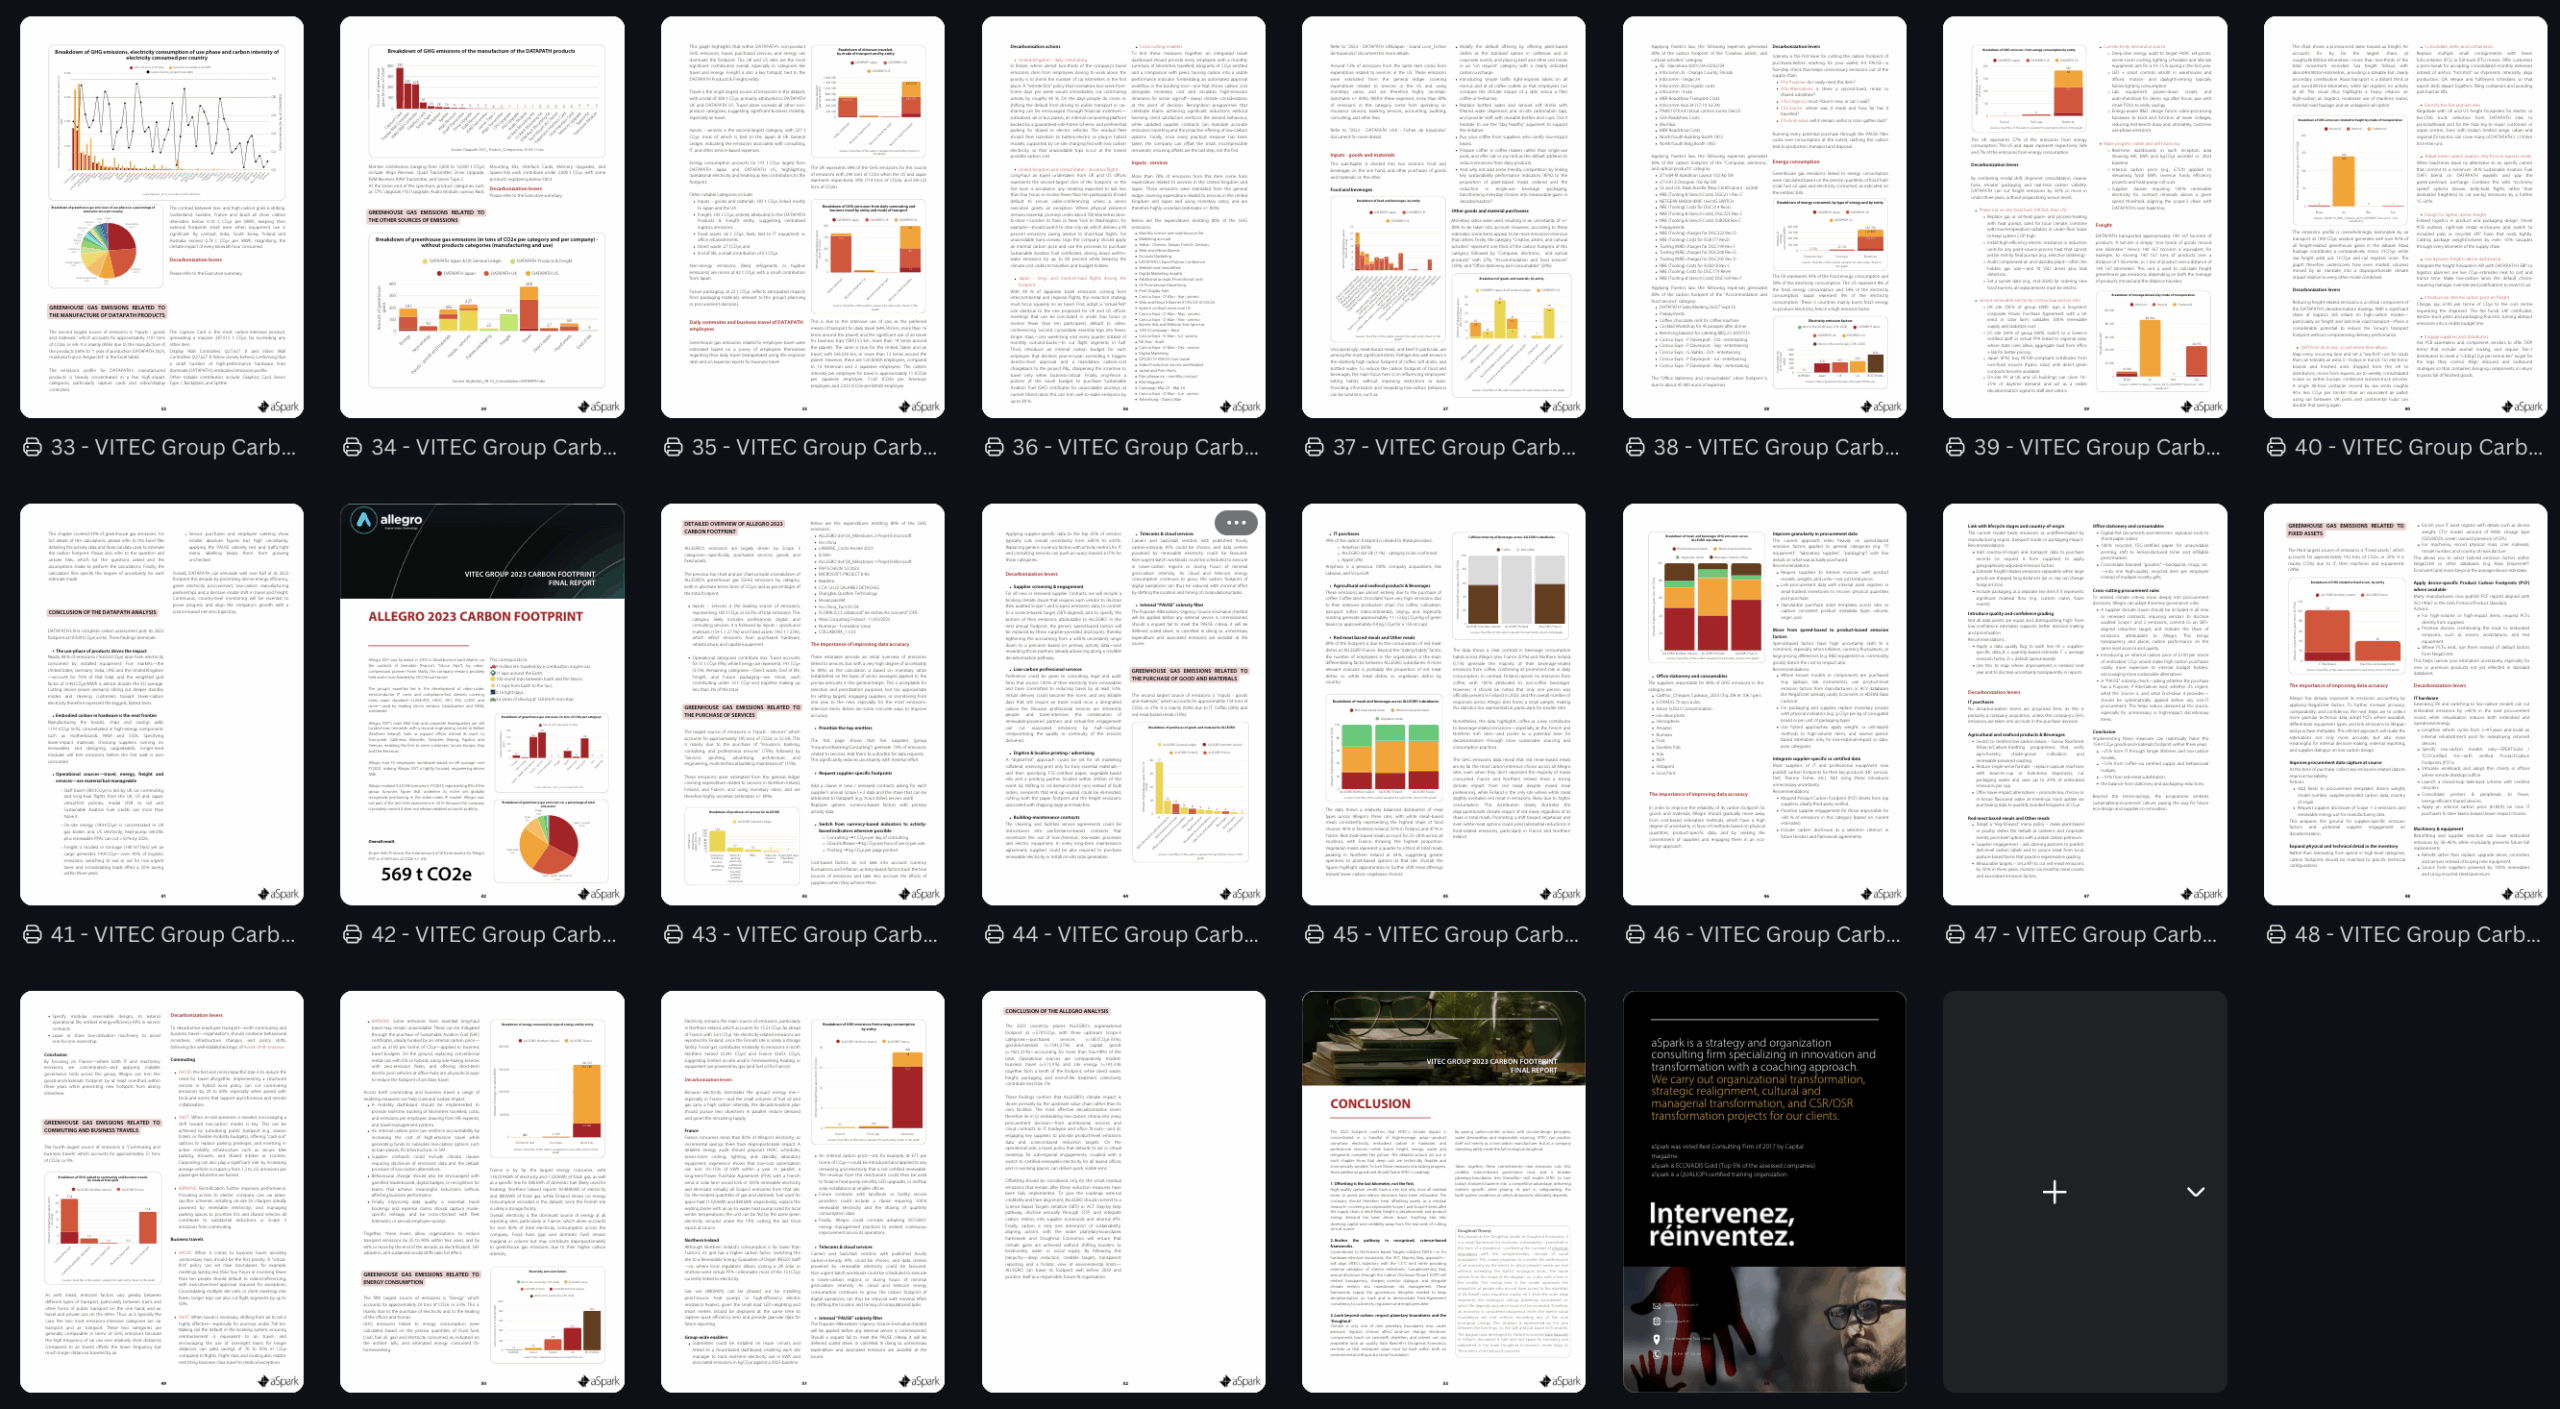Click the '46 - VITEC Group Carb...' page title
The height and width of the screenshot is (1409, 2560).
tap(1776, 934)
